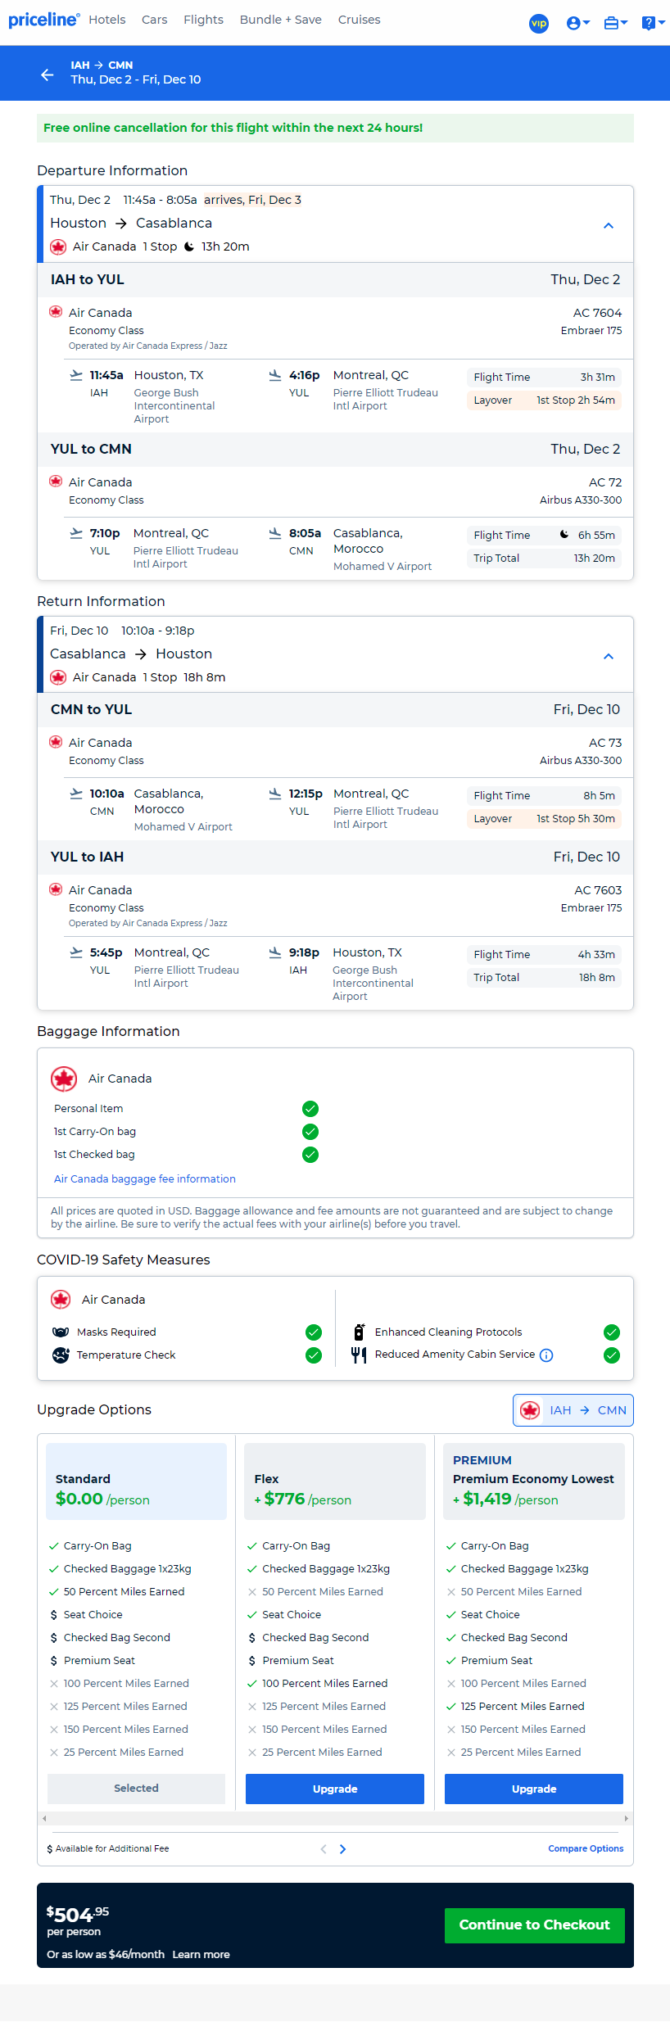Click the back arrow in blue header
The image size is (670, 2022).
[x=47, y=75]
